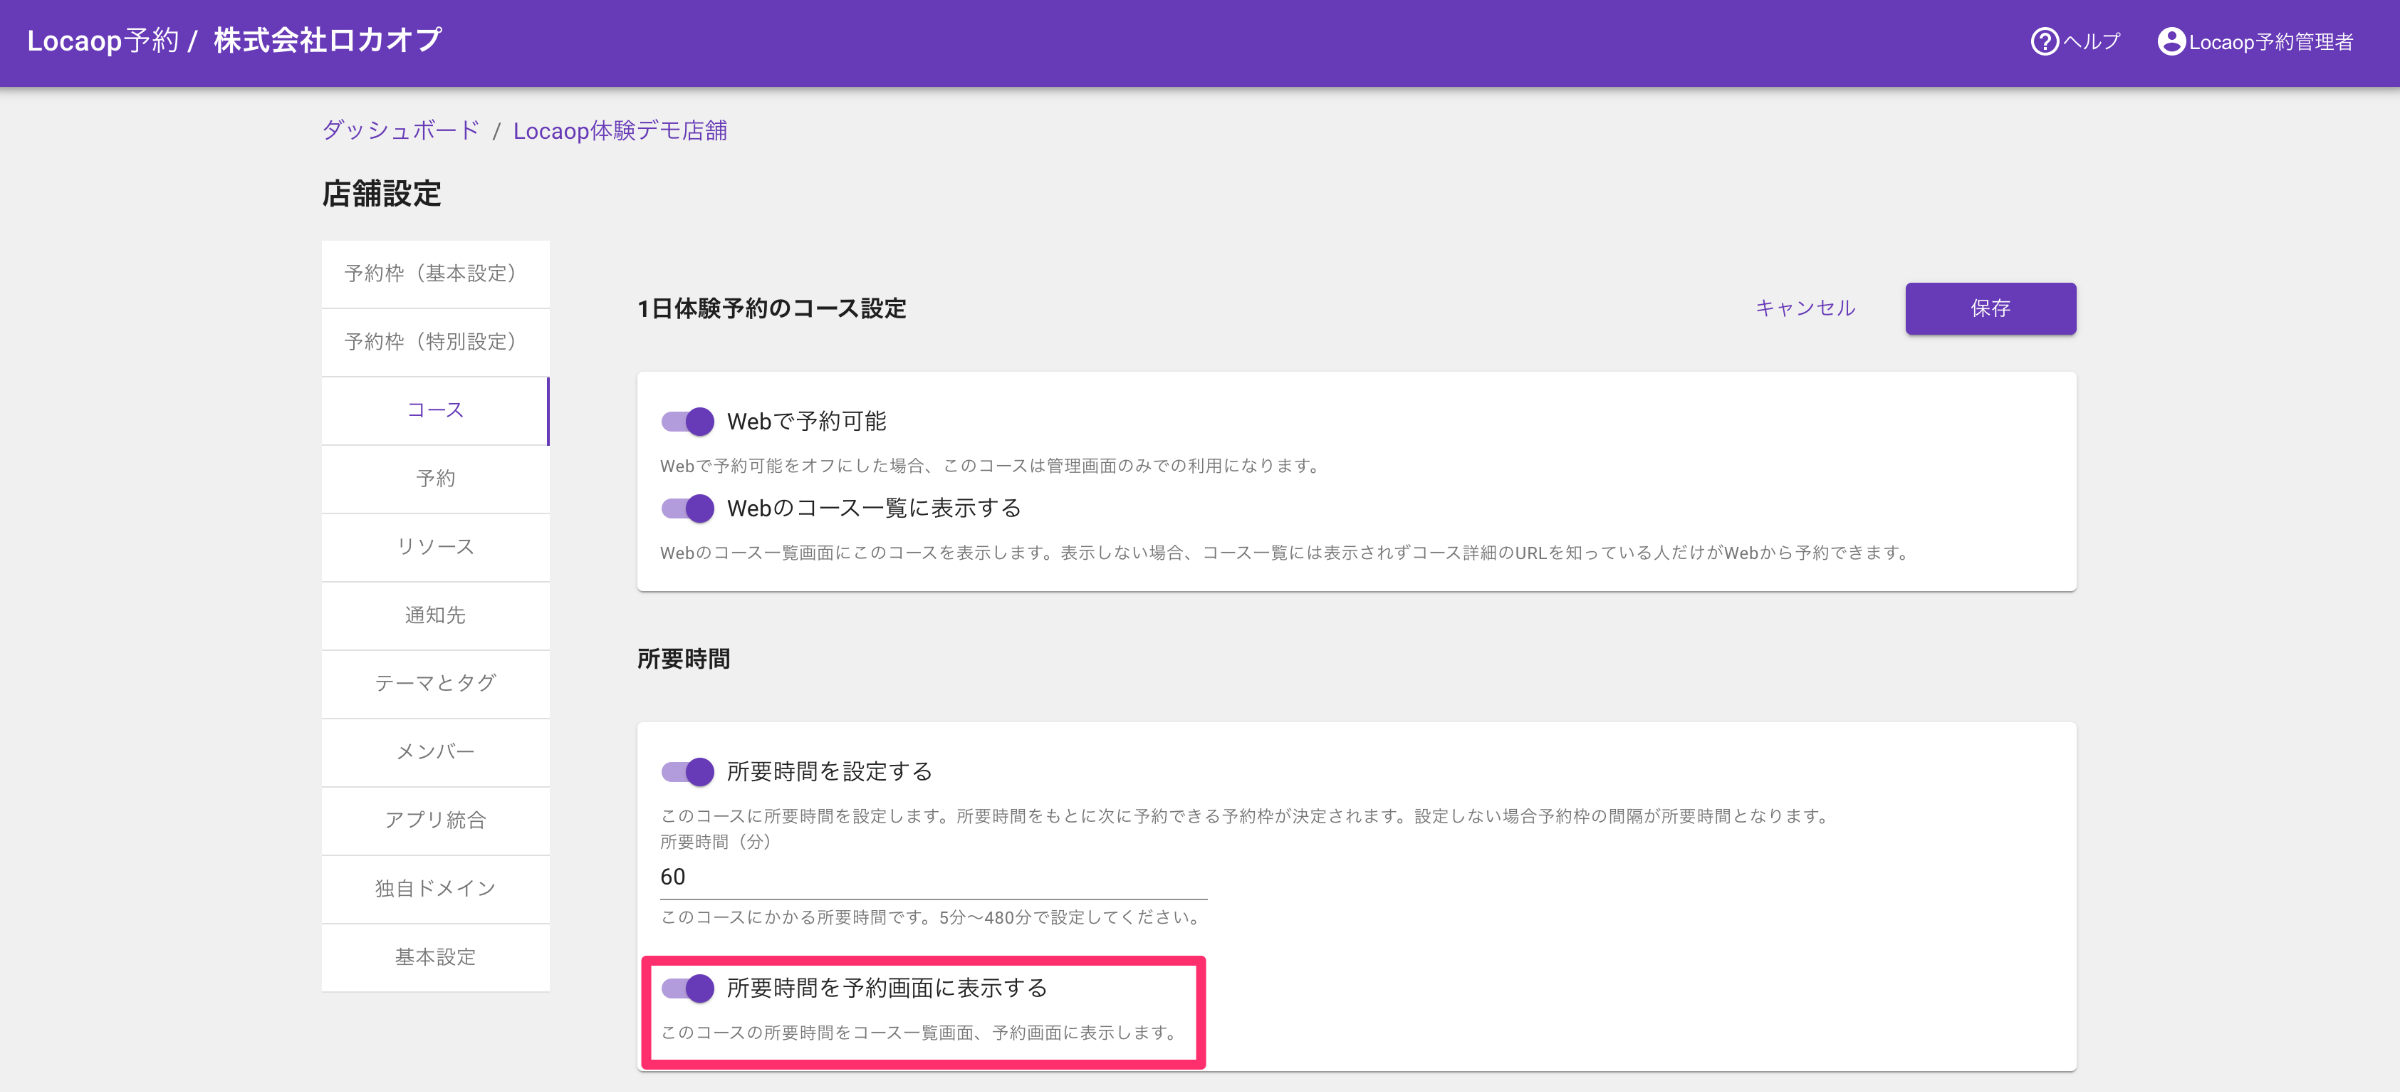Screen dimensions: 2400x1092
Task: Toggle Webのコース一覧に表示する switch
Action: click(688, 508)
